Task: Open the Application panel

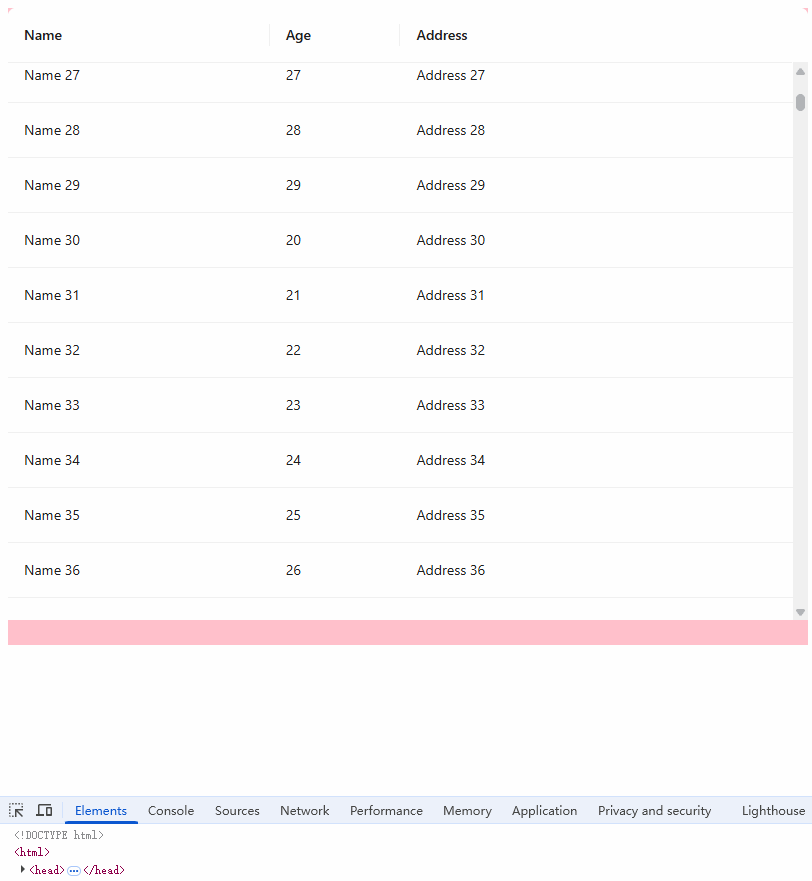Action: click(x=544, y=810)
